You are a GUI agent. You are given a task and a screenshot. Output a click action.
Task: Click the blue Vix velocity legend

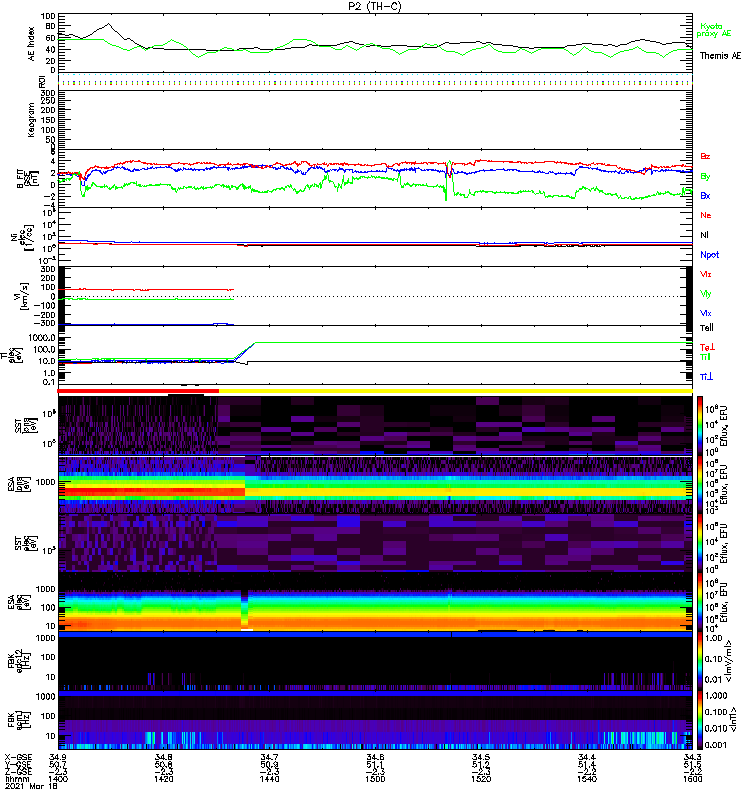[705, 313]
